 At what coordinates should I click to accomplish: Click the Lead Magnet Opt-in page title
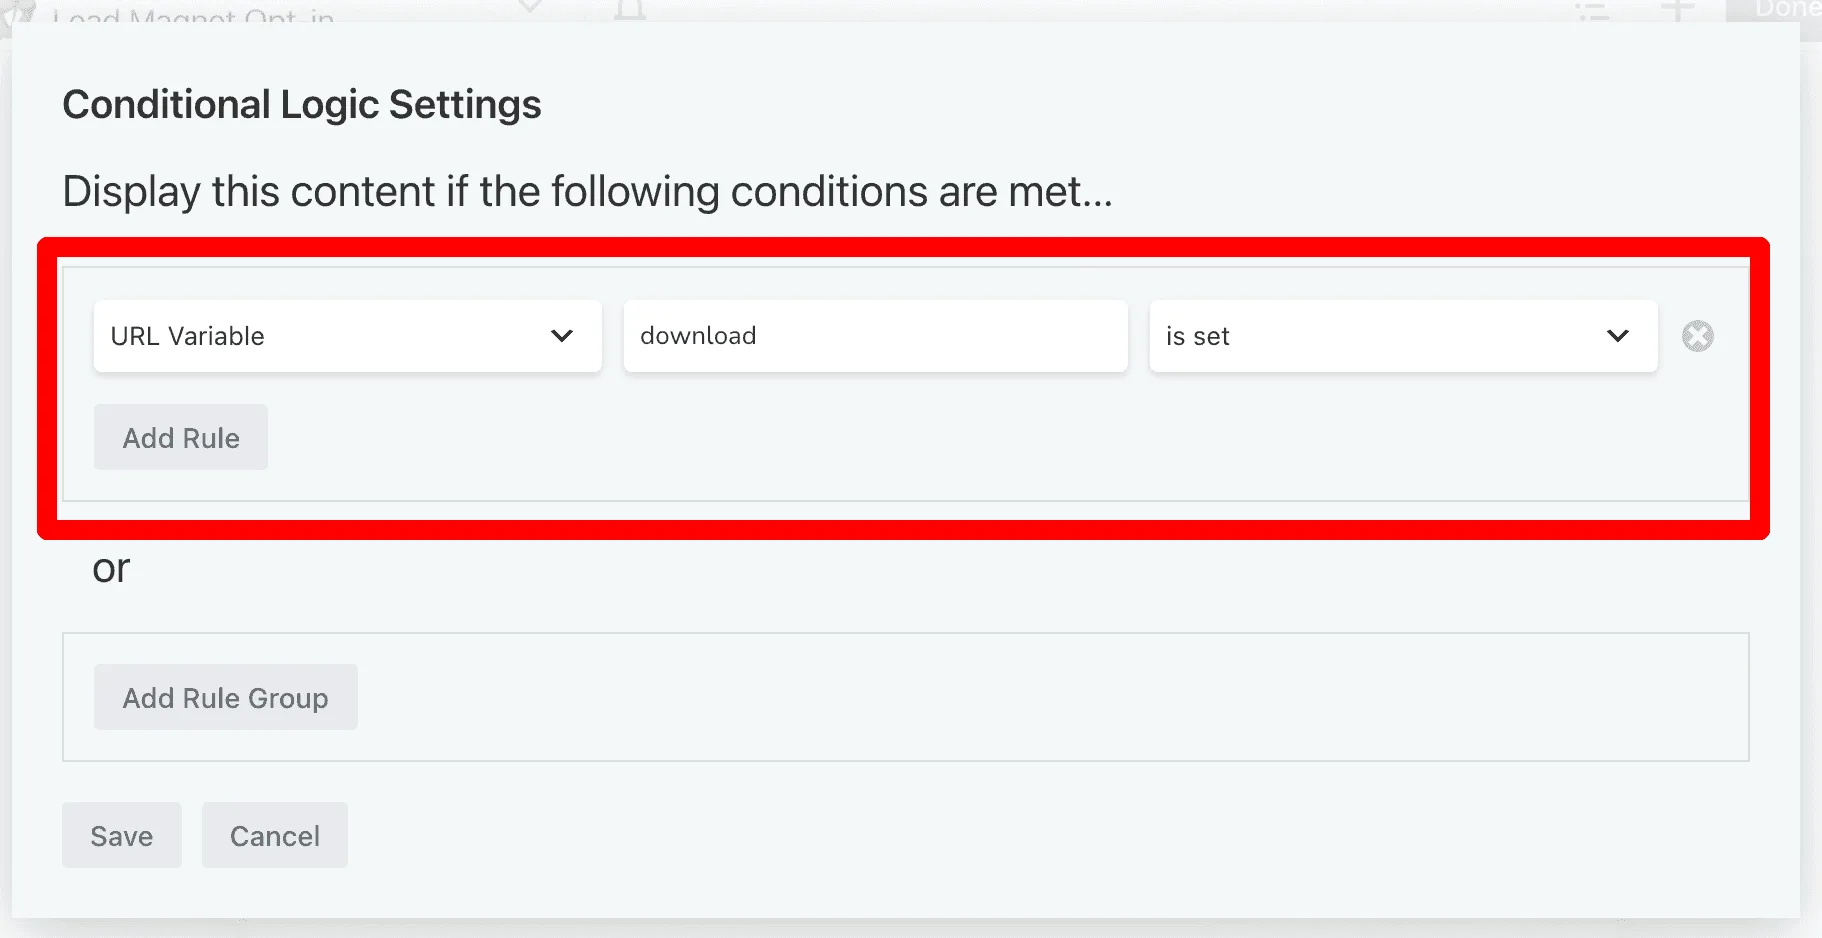[x=193, y=14]
